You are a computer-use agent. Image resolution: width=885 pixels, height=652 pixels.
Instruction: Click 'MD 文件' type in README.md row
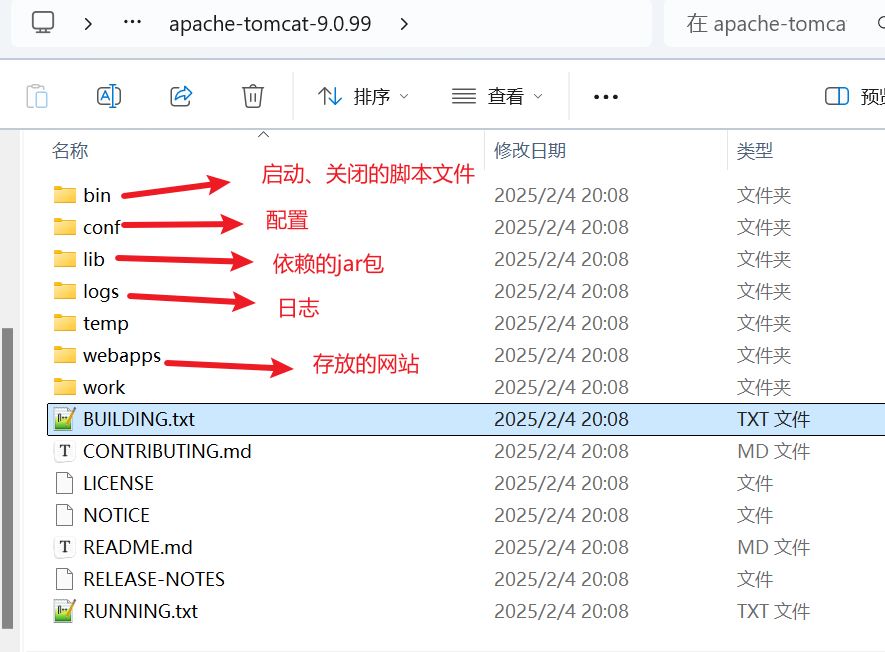point(773,547)
